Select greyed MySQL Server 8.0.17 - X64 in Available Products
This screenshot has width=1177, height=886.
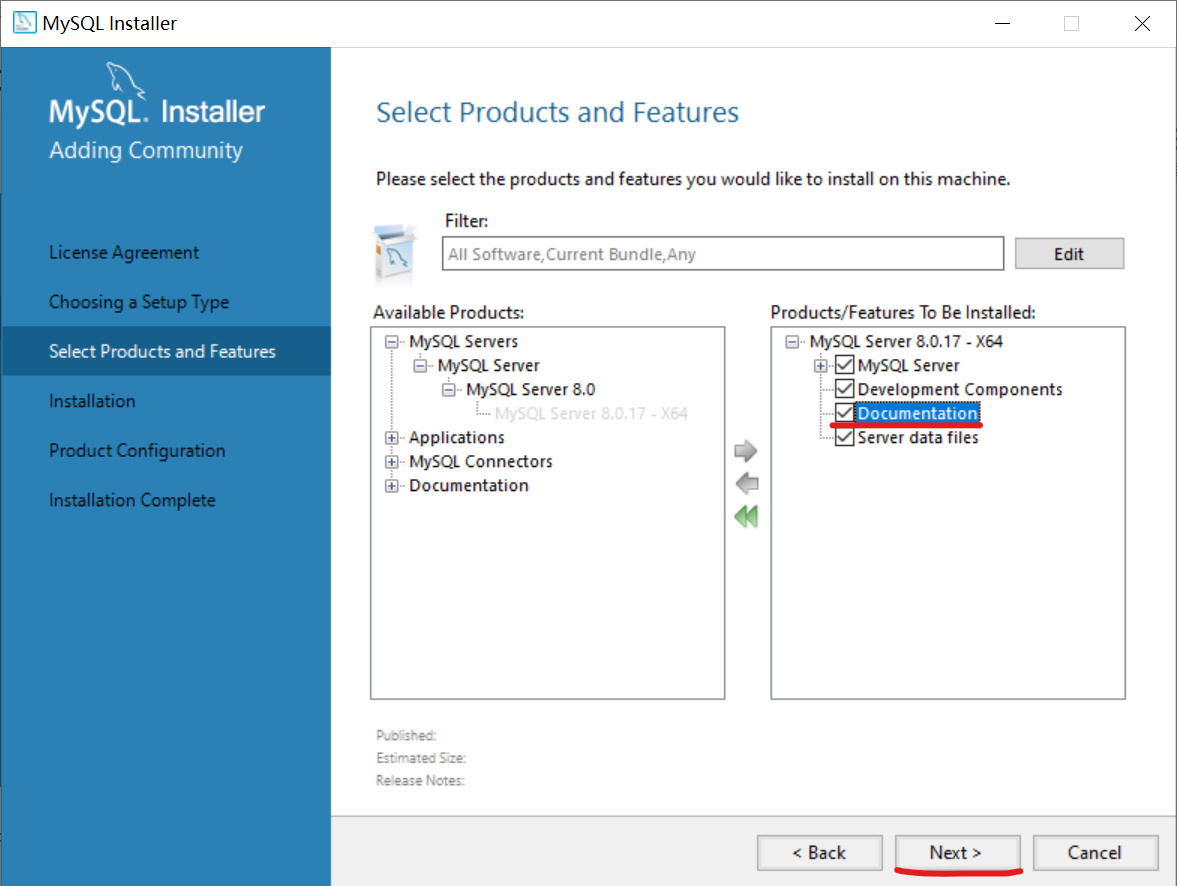point(591,414)
